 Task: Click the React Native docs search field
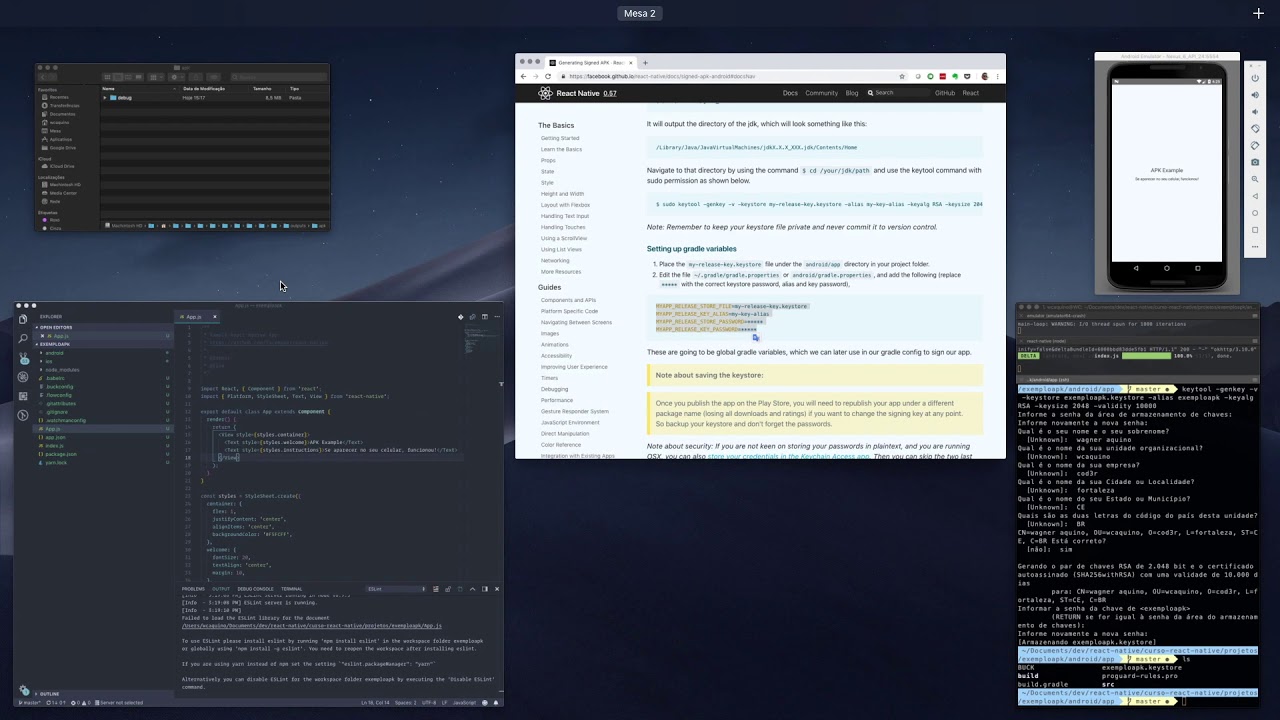(896, 93)
